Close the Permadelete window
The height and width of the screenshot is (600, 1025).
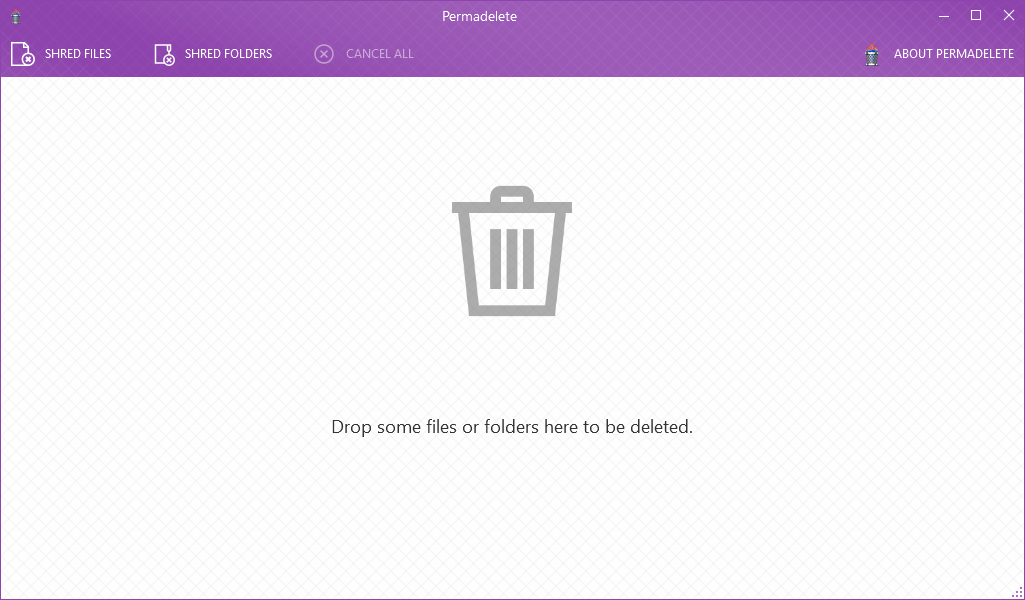(1009, 16)
